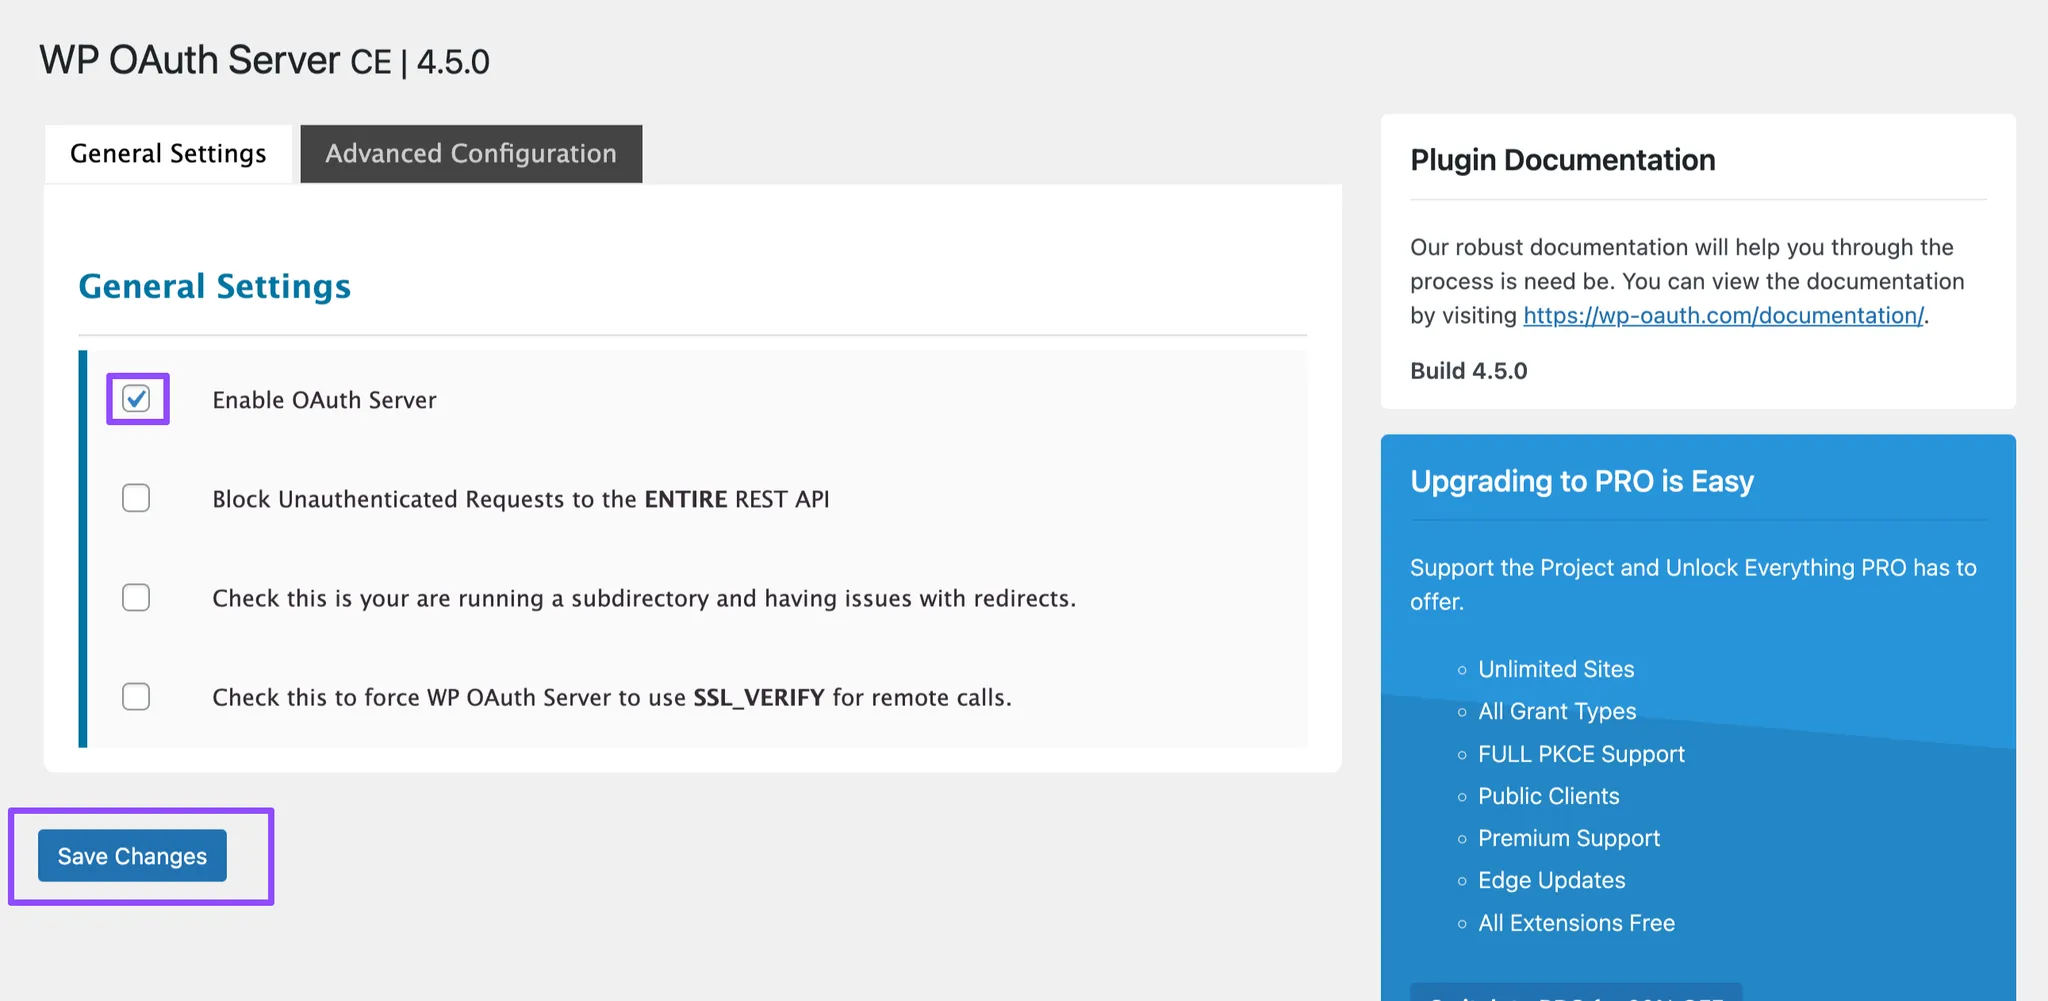2048x1001 pixels.
Task: Open the wp-oauth.com documentation link
Action: (1723, 315)
